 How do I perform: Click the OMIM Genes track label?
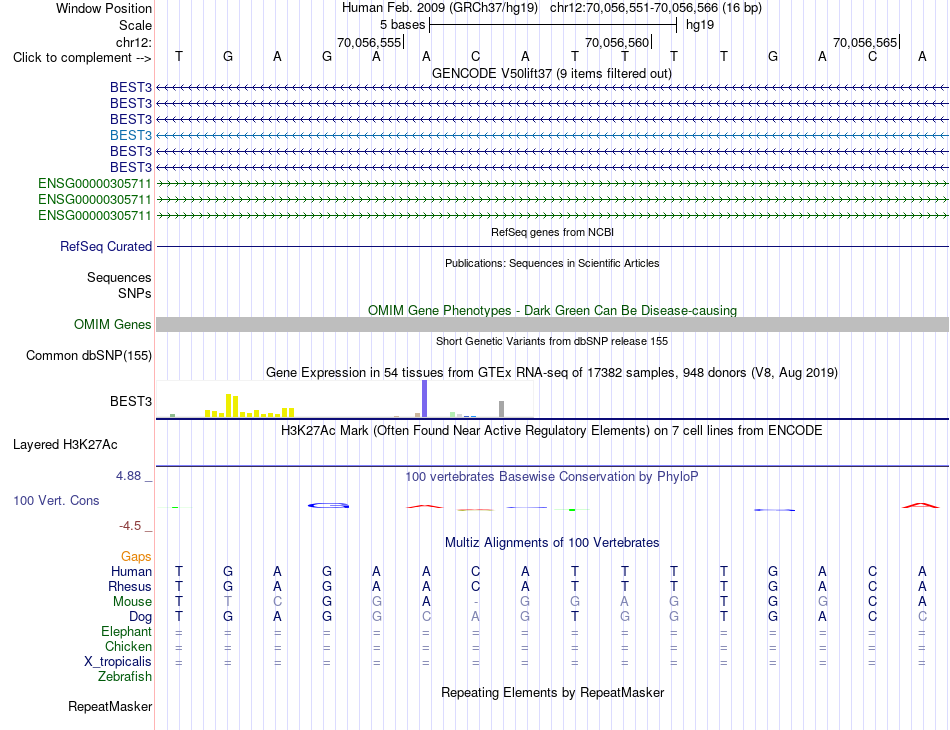112,324
